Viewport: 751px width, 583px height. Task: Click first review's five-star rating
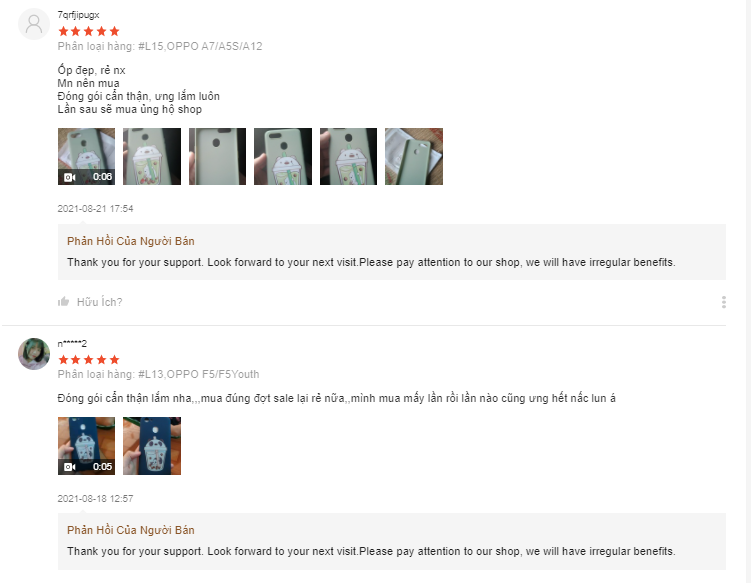(89, 31)
